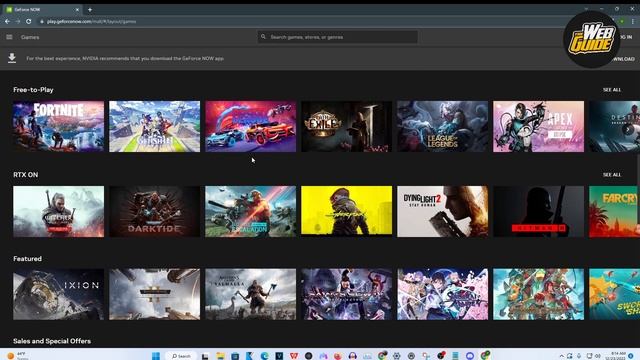Open the Path of Exile tile
The image size is (640, 360).
coord(347,127)
